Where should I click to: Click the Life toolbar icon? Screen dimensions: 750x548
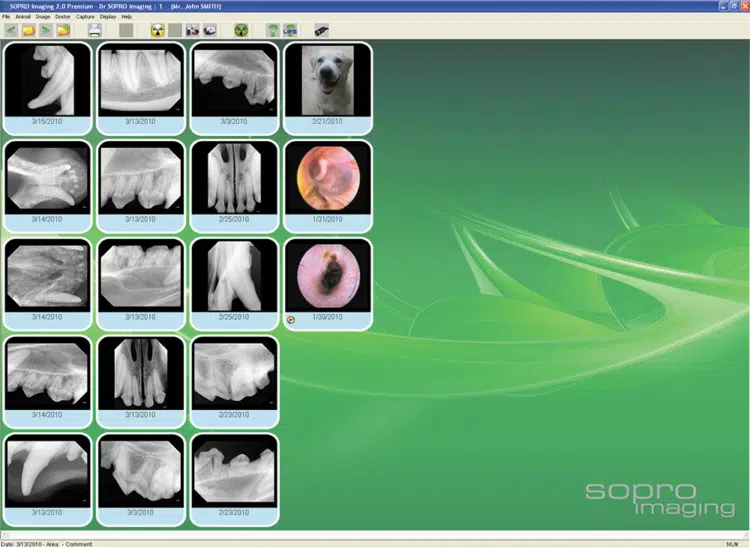(290, 30)
